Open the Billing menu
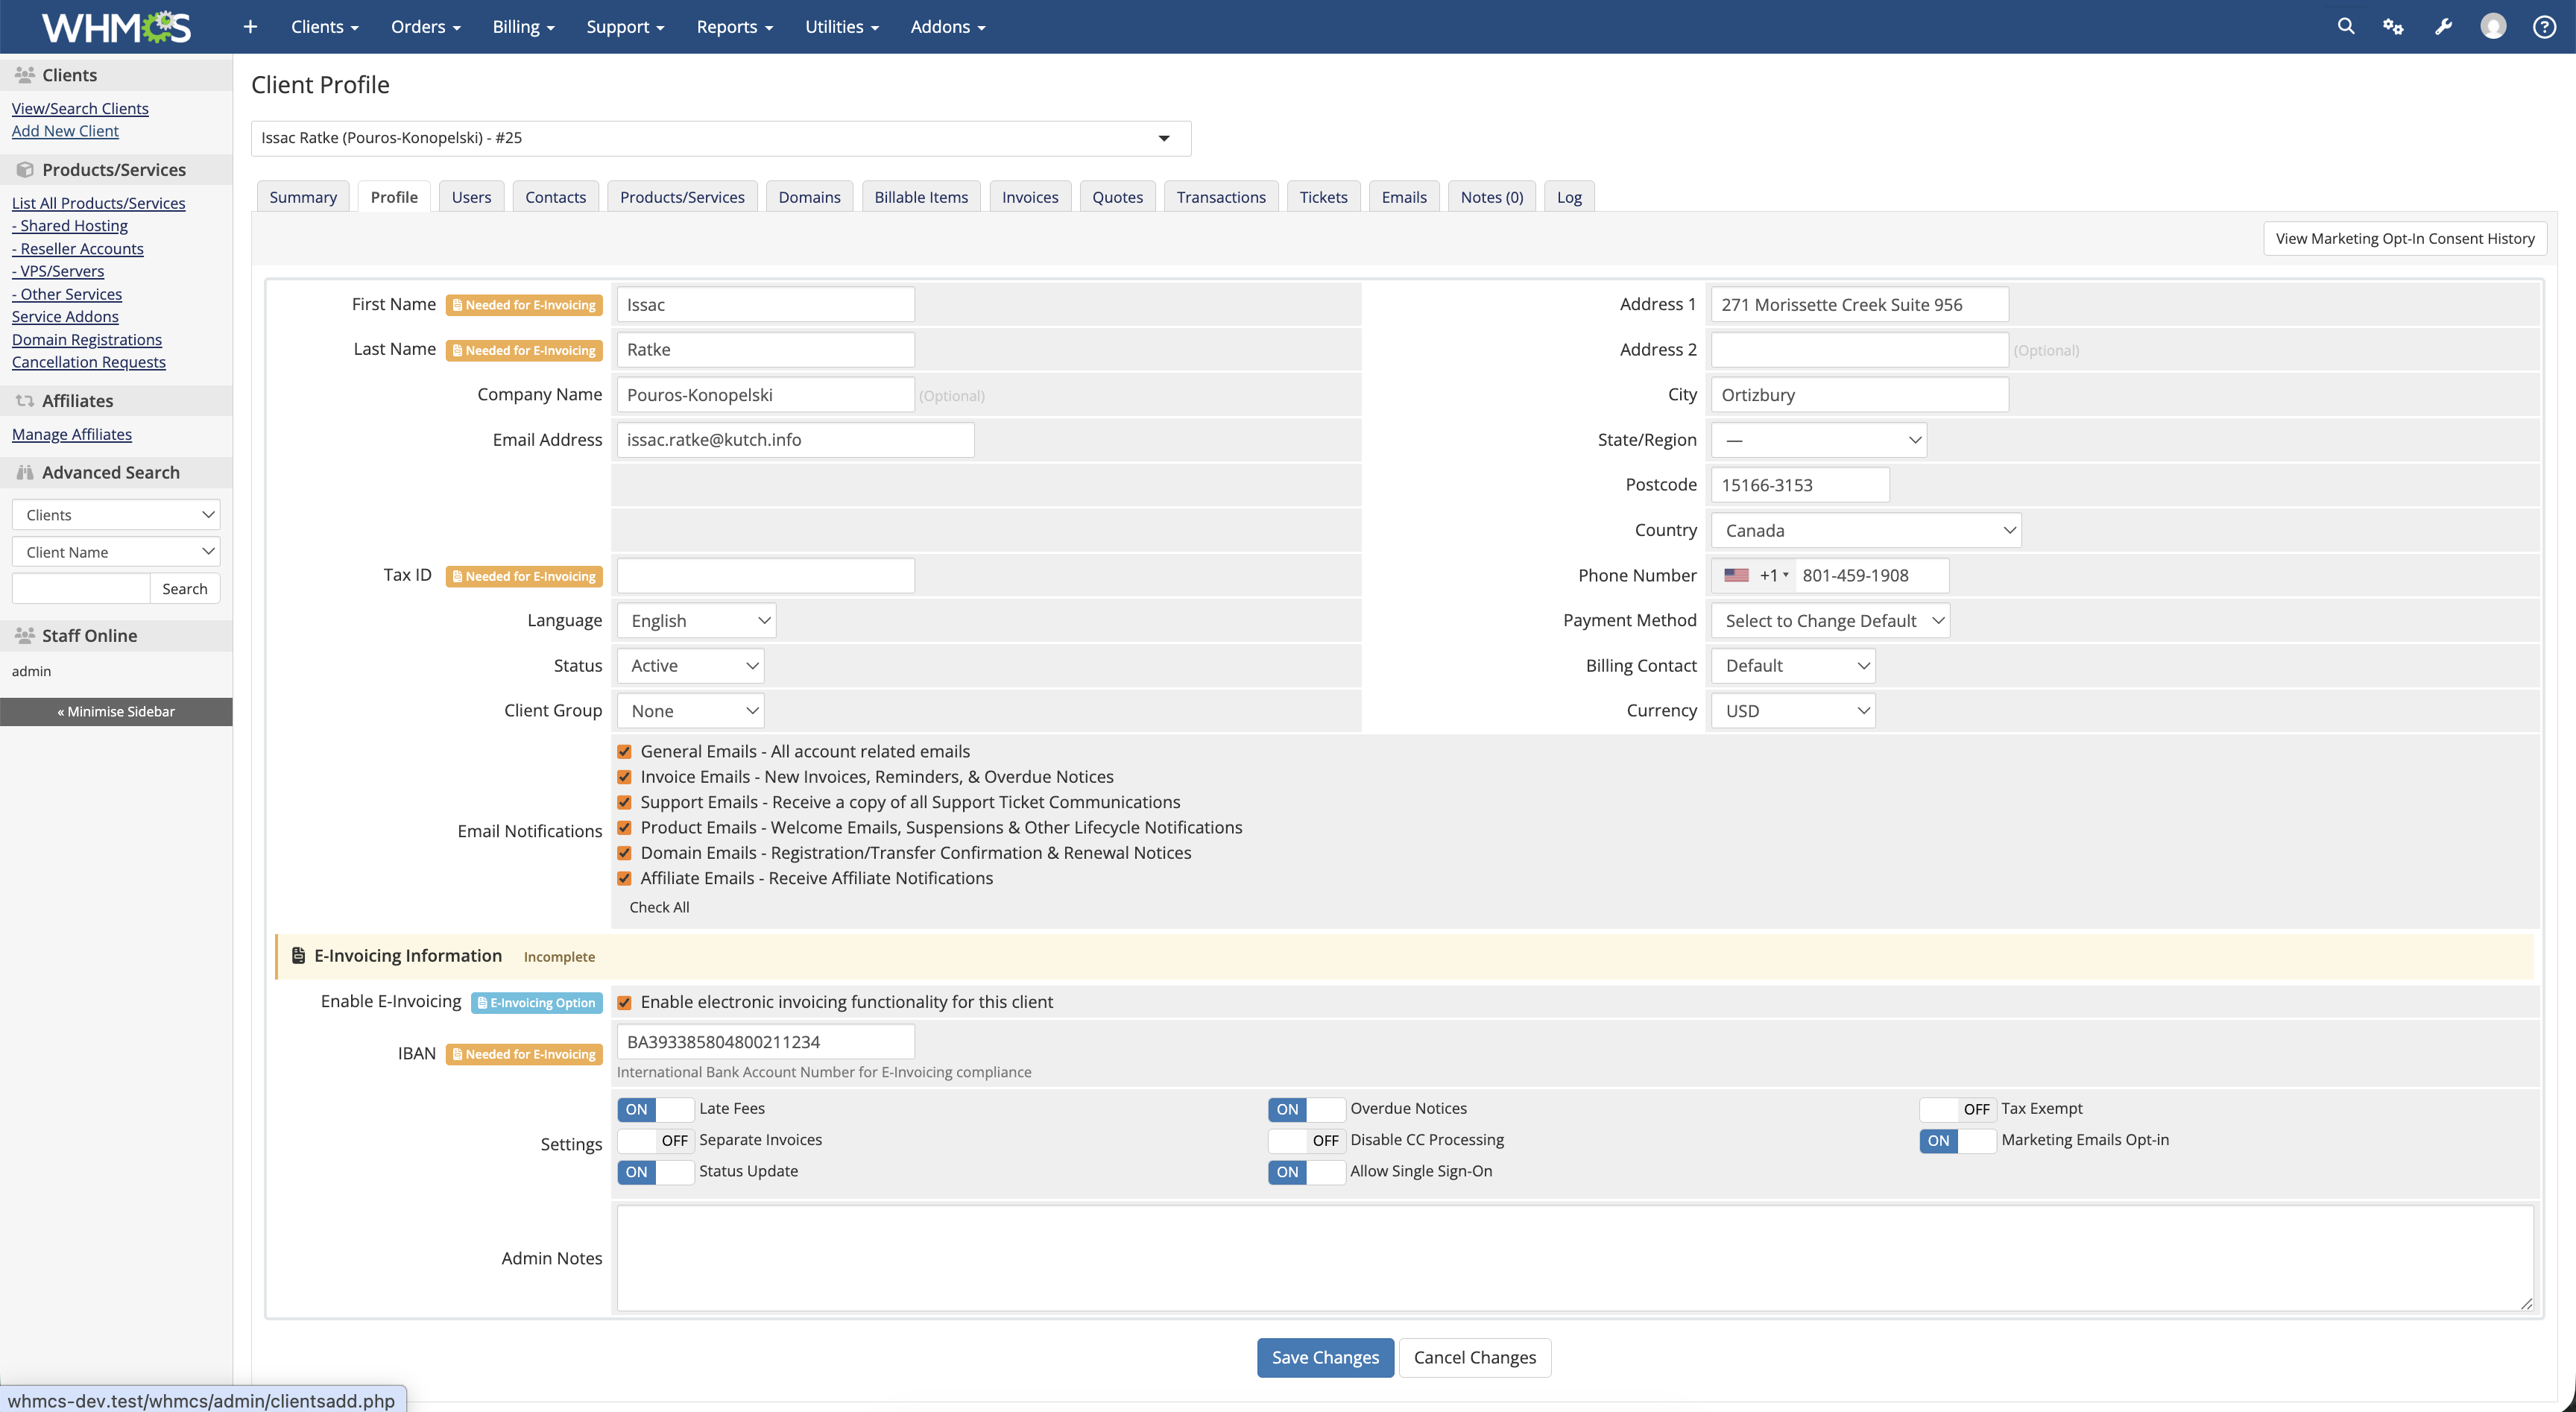Image resolution: width=2576 pixels, height=1412 pixels. point(522,27)
